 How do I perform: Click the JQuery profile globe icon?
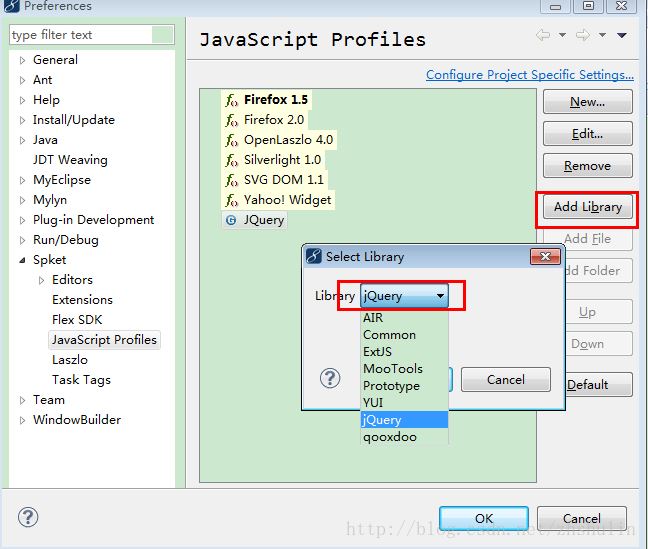(231, 220)
